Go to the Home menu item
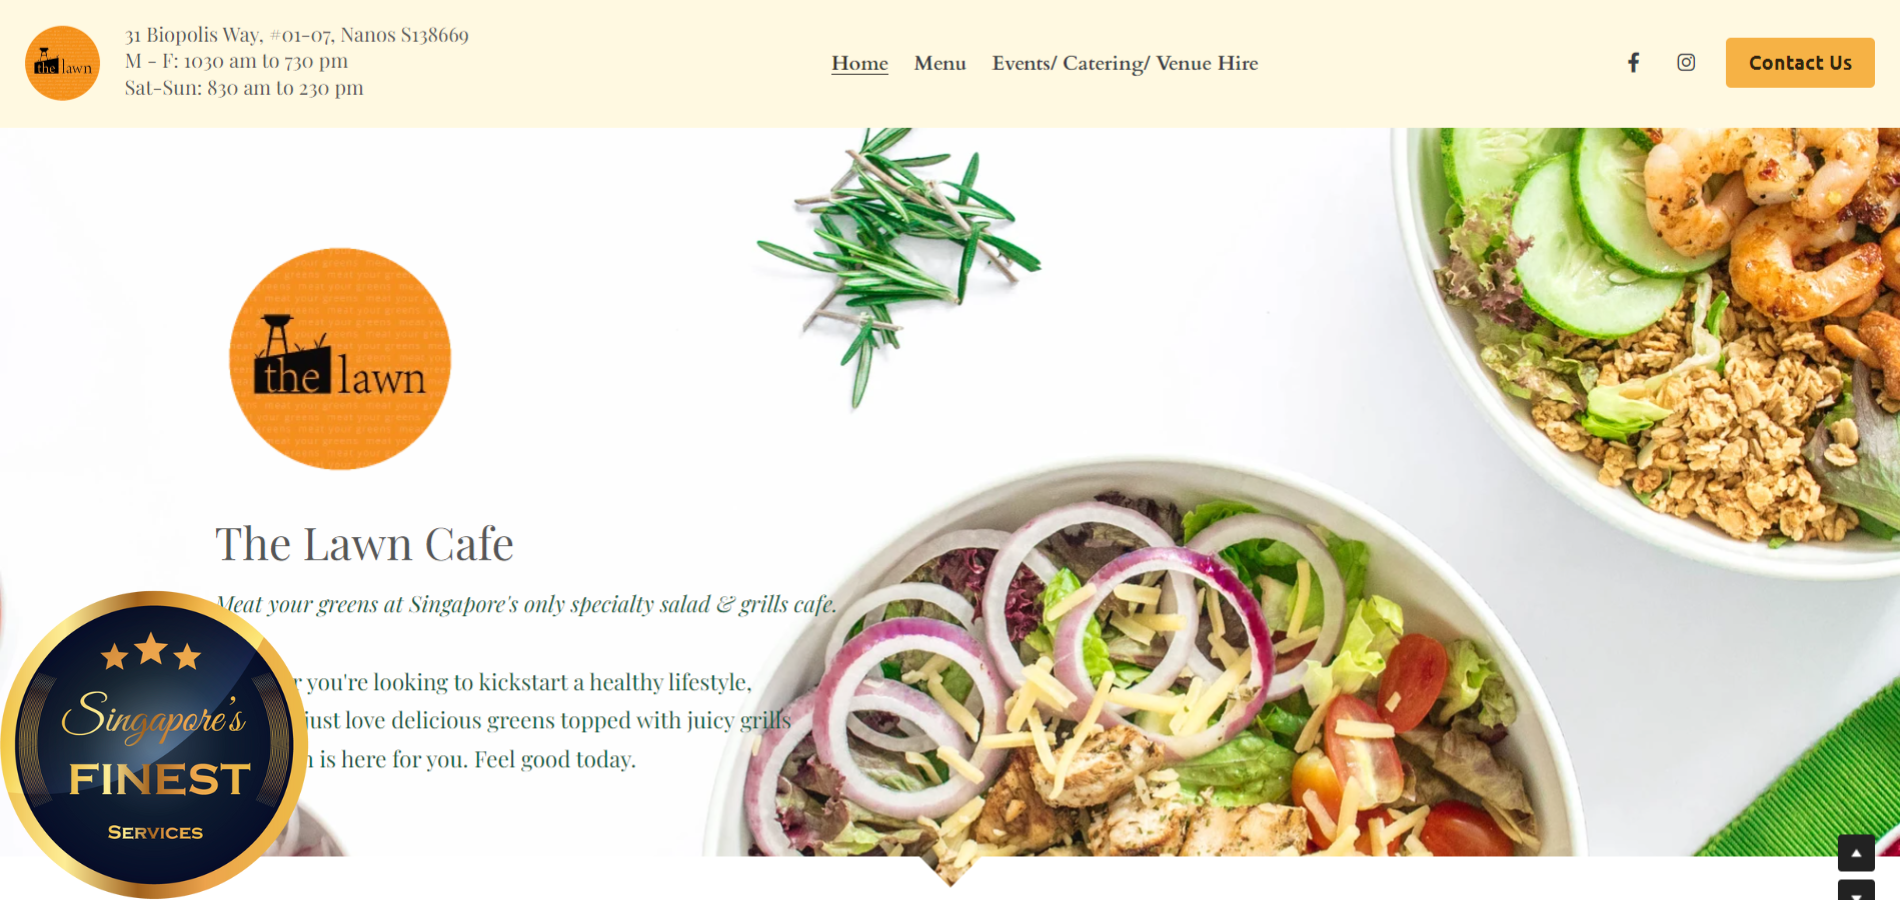The image size is (1900, 900). [x=860, y=63]
